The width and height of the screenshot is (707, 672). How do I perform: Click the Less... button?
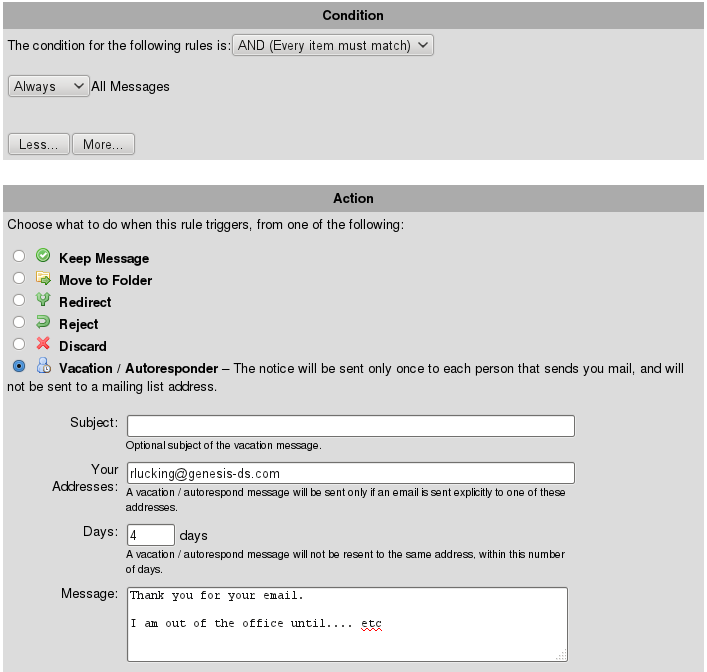(39, 144)
